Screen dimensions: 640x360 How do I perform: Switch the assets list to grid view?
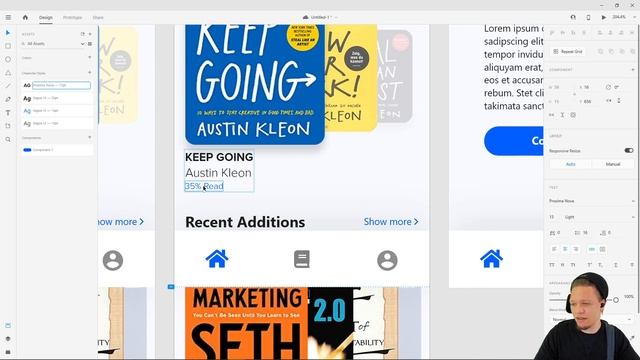[x=90, y=44]
